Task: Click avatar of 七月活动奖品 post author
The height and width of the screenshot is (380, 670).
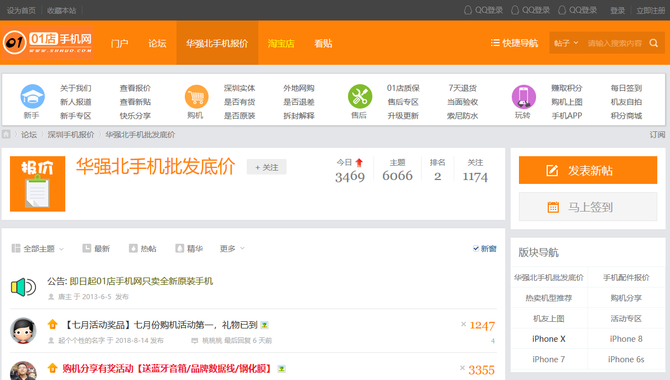Action: point(23,330)
